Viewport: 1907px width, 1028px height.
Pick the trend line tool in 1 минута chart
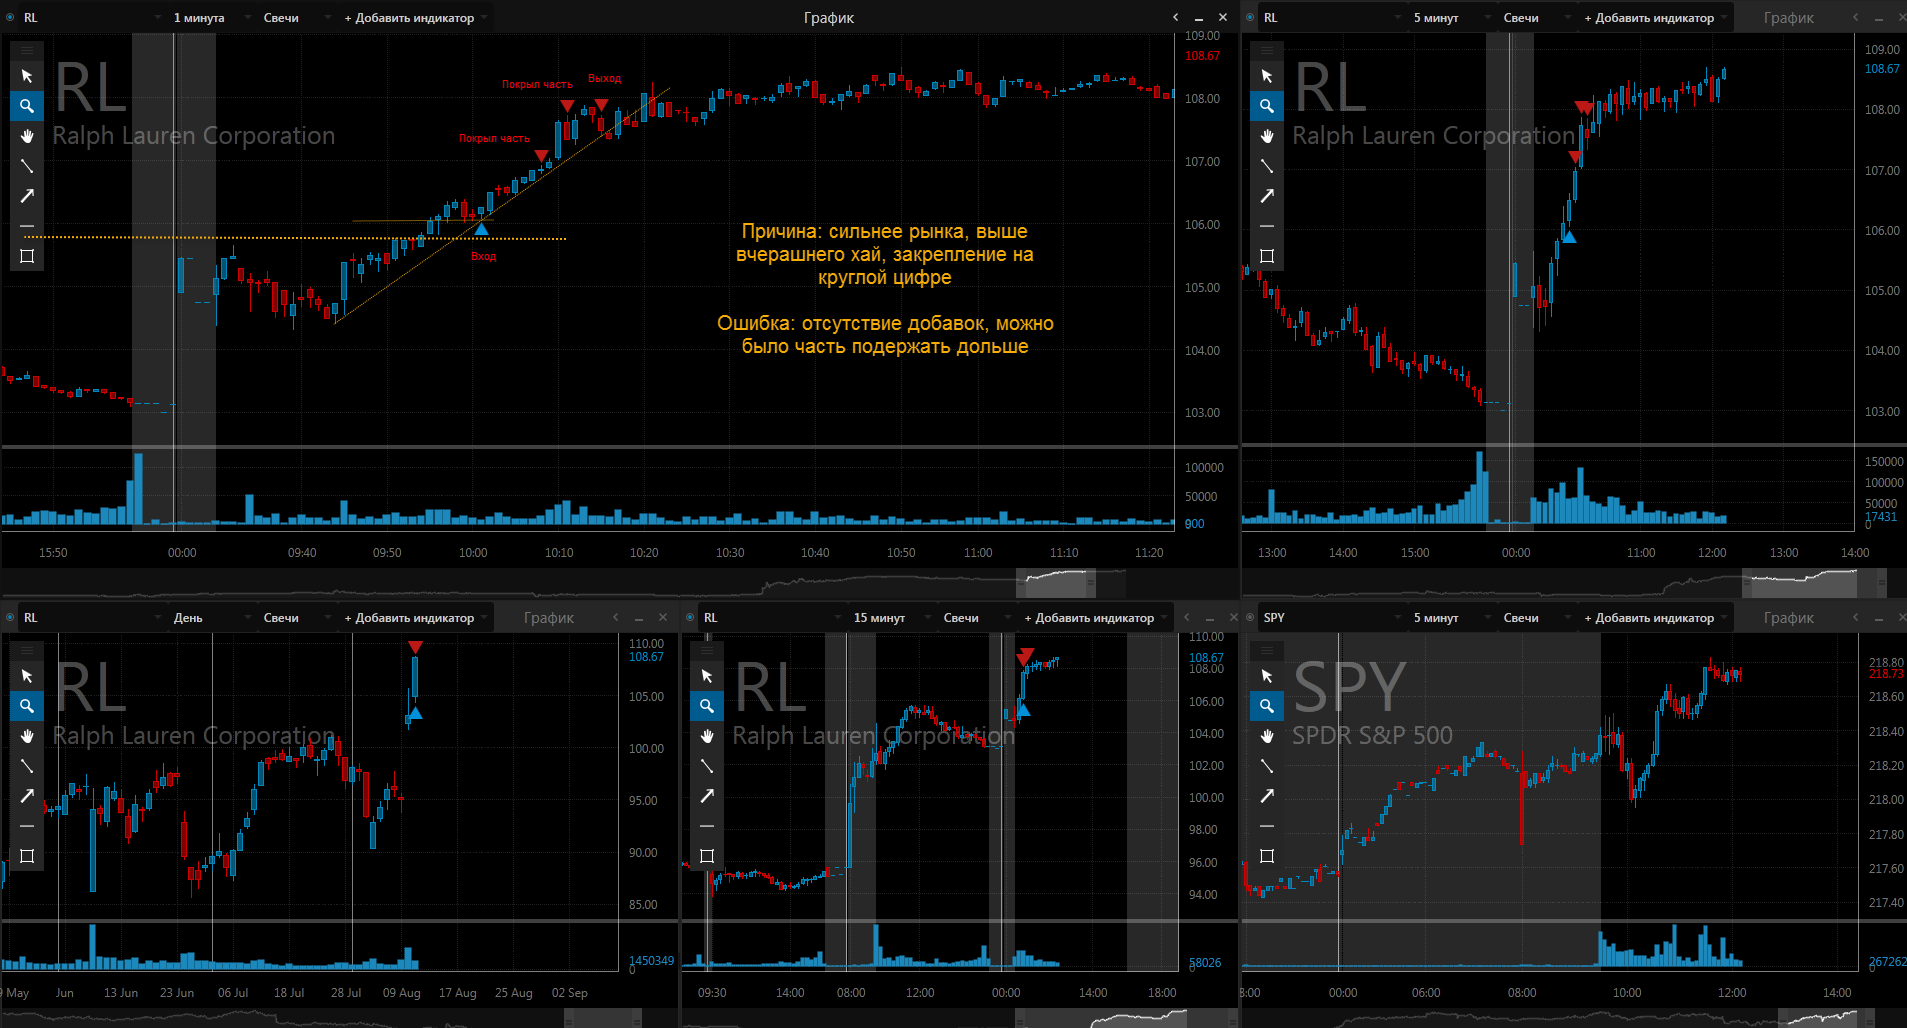[27, 166]
